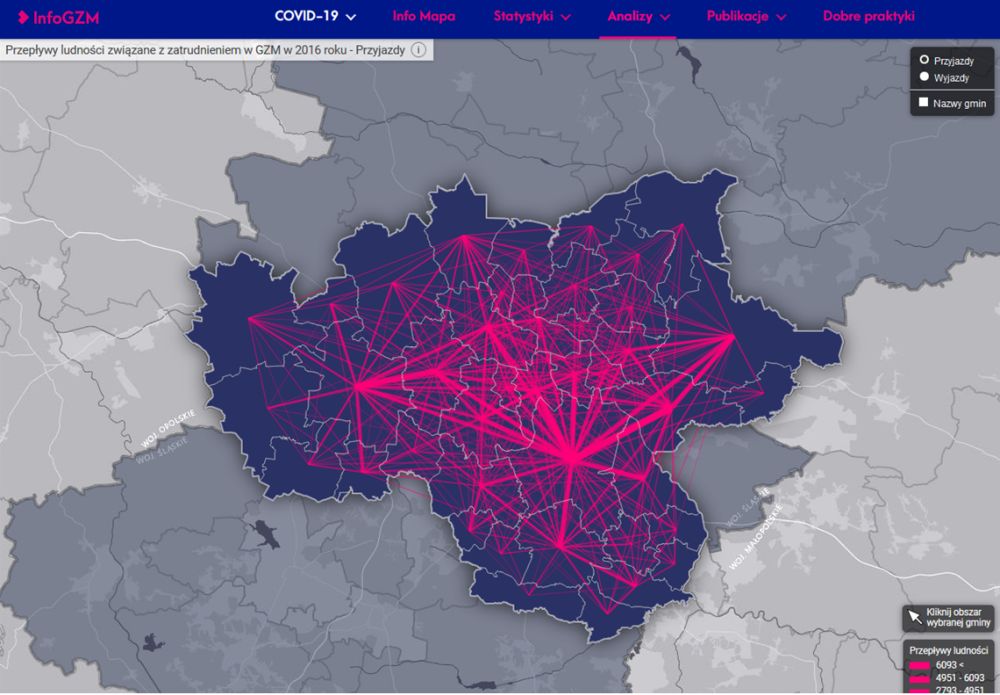Click the Kliknij obszar wybranej gminy hint
The image size is (1000, 695).
point(960,617)
